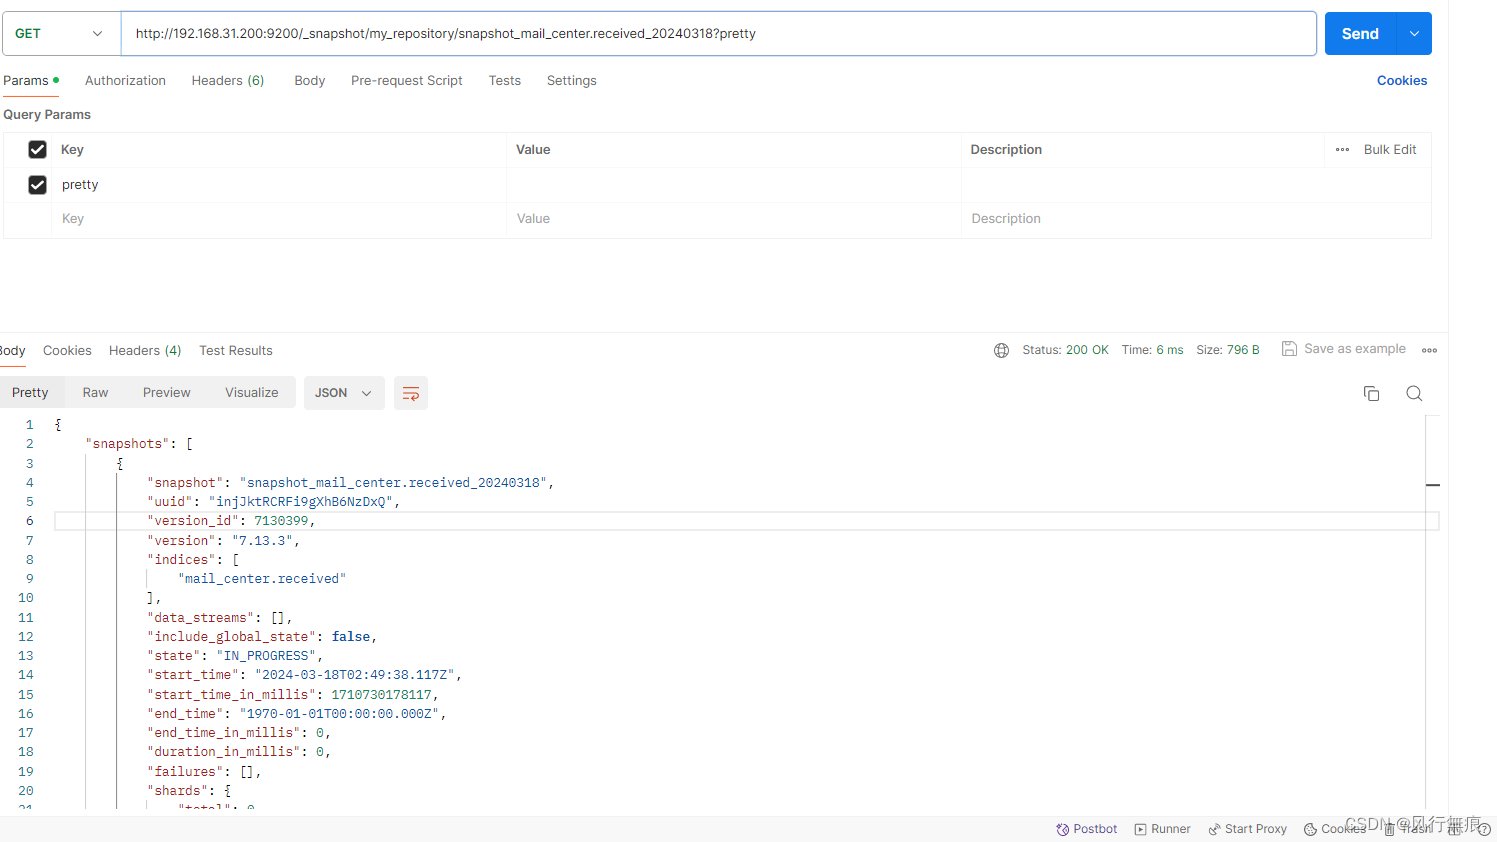The image size is (1497, 842).
Task: Open the Trash from status bar
Action: pyautogui.click(x=1411, y=829)
